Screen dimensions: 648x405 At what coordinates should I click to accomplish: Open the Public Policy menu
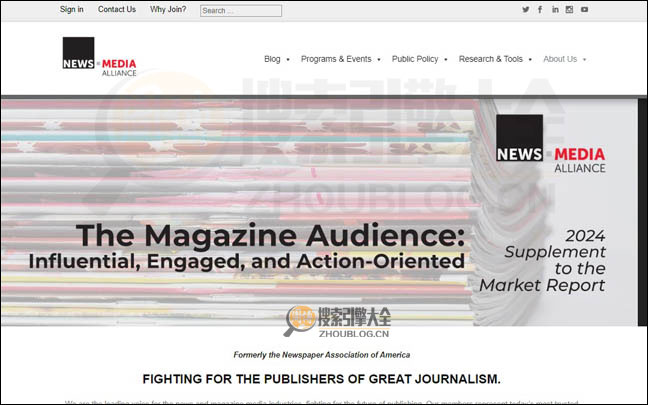415,59
